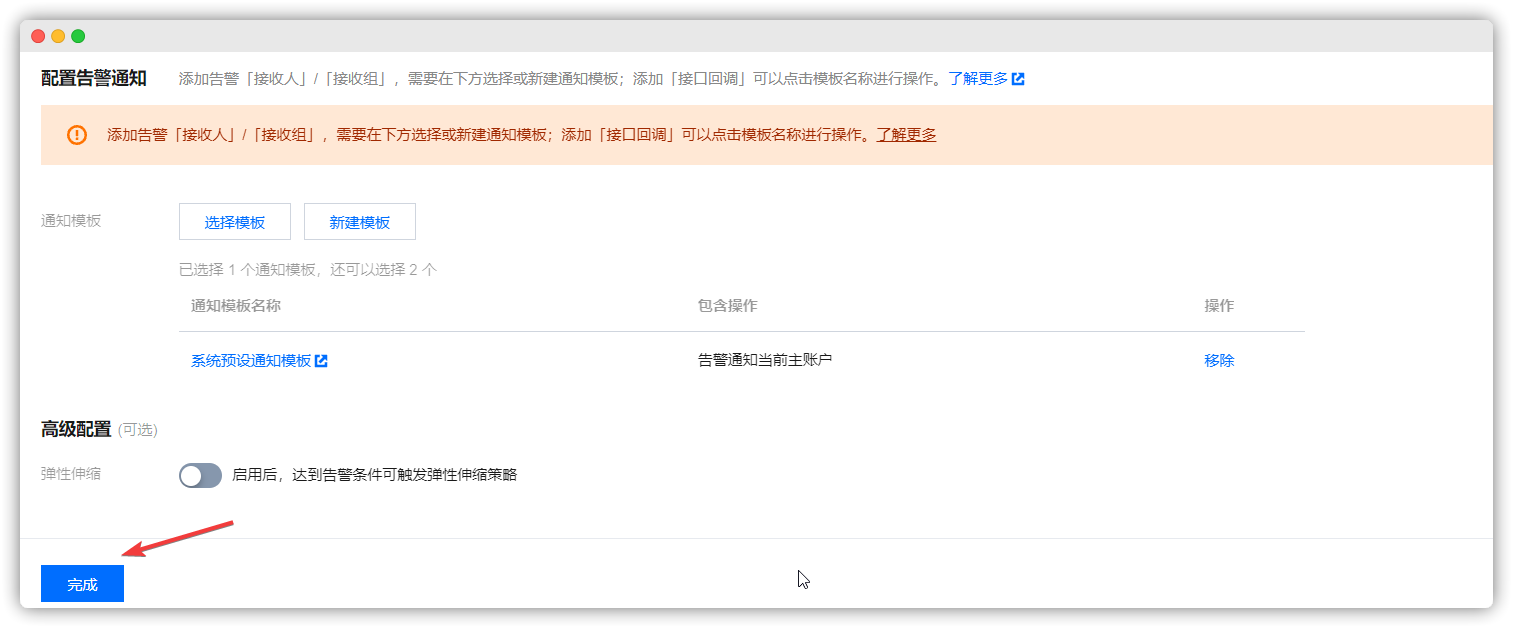
Task: Click the 新建模板 button
Action: pos(359,221)
